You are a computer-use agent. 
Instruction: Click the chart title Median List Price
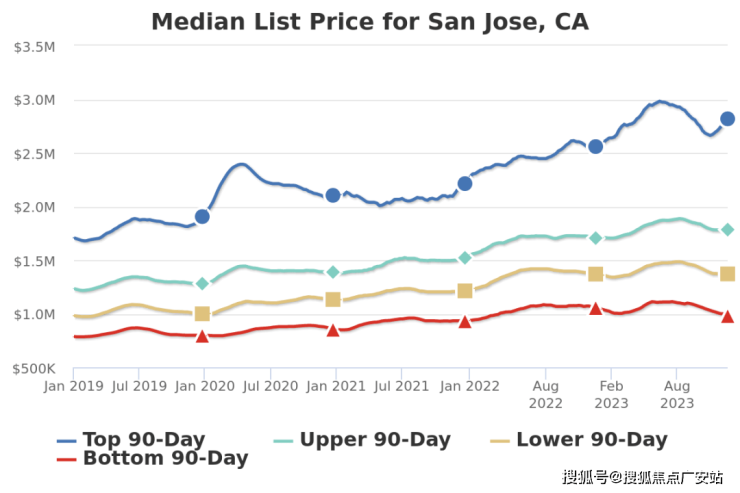[369, 21]
